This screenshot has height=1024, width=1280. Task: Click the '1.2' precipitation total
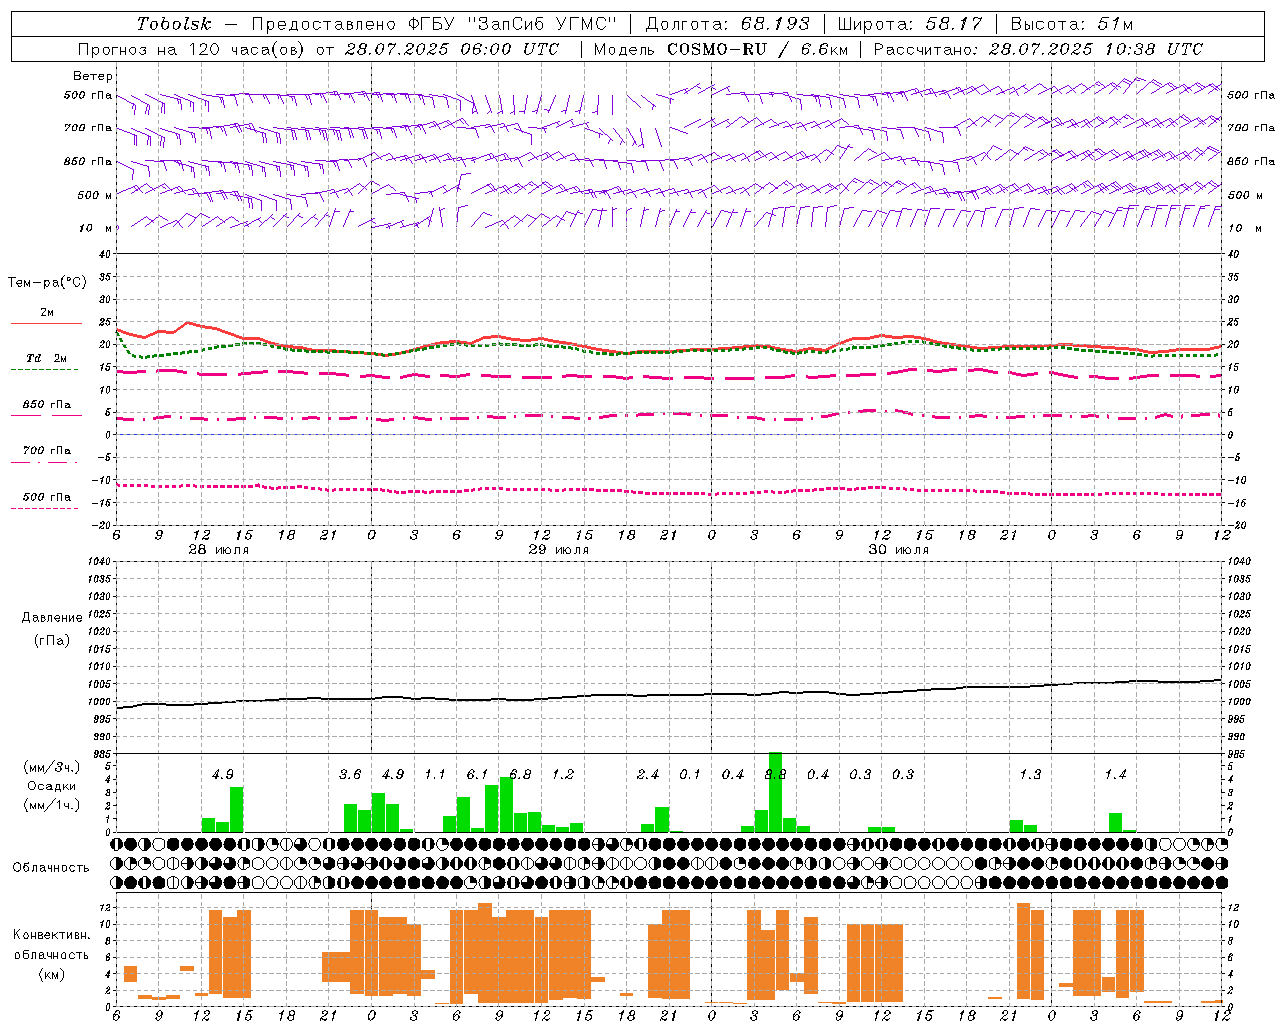[563, 774]
